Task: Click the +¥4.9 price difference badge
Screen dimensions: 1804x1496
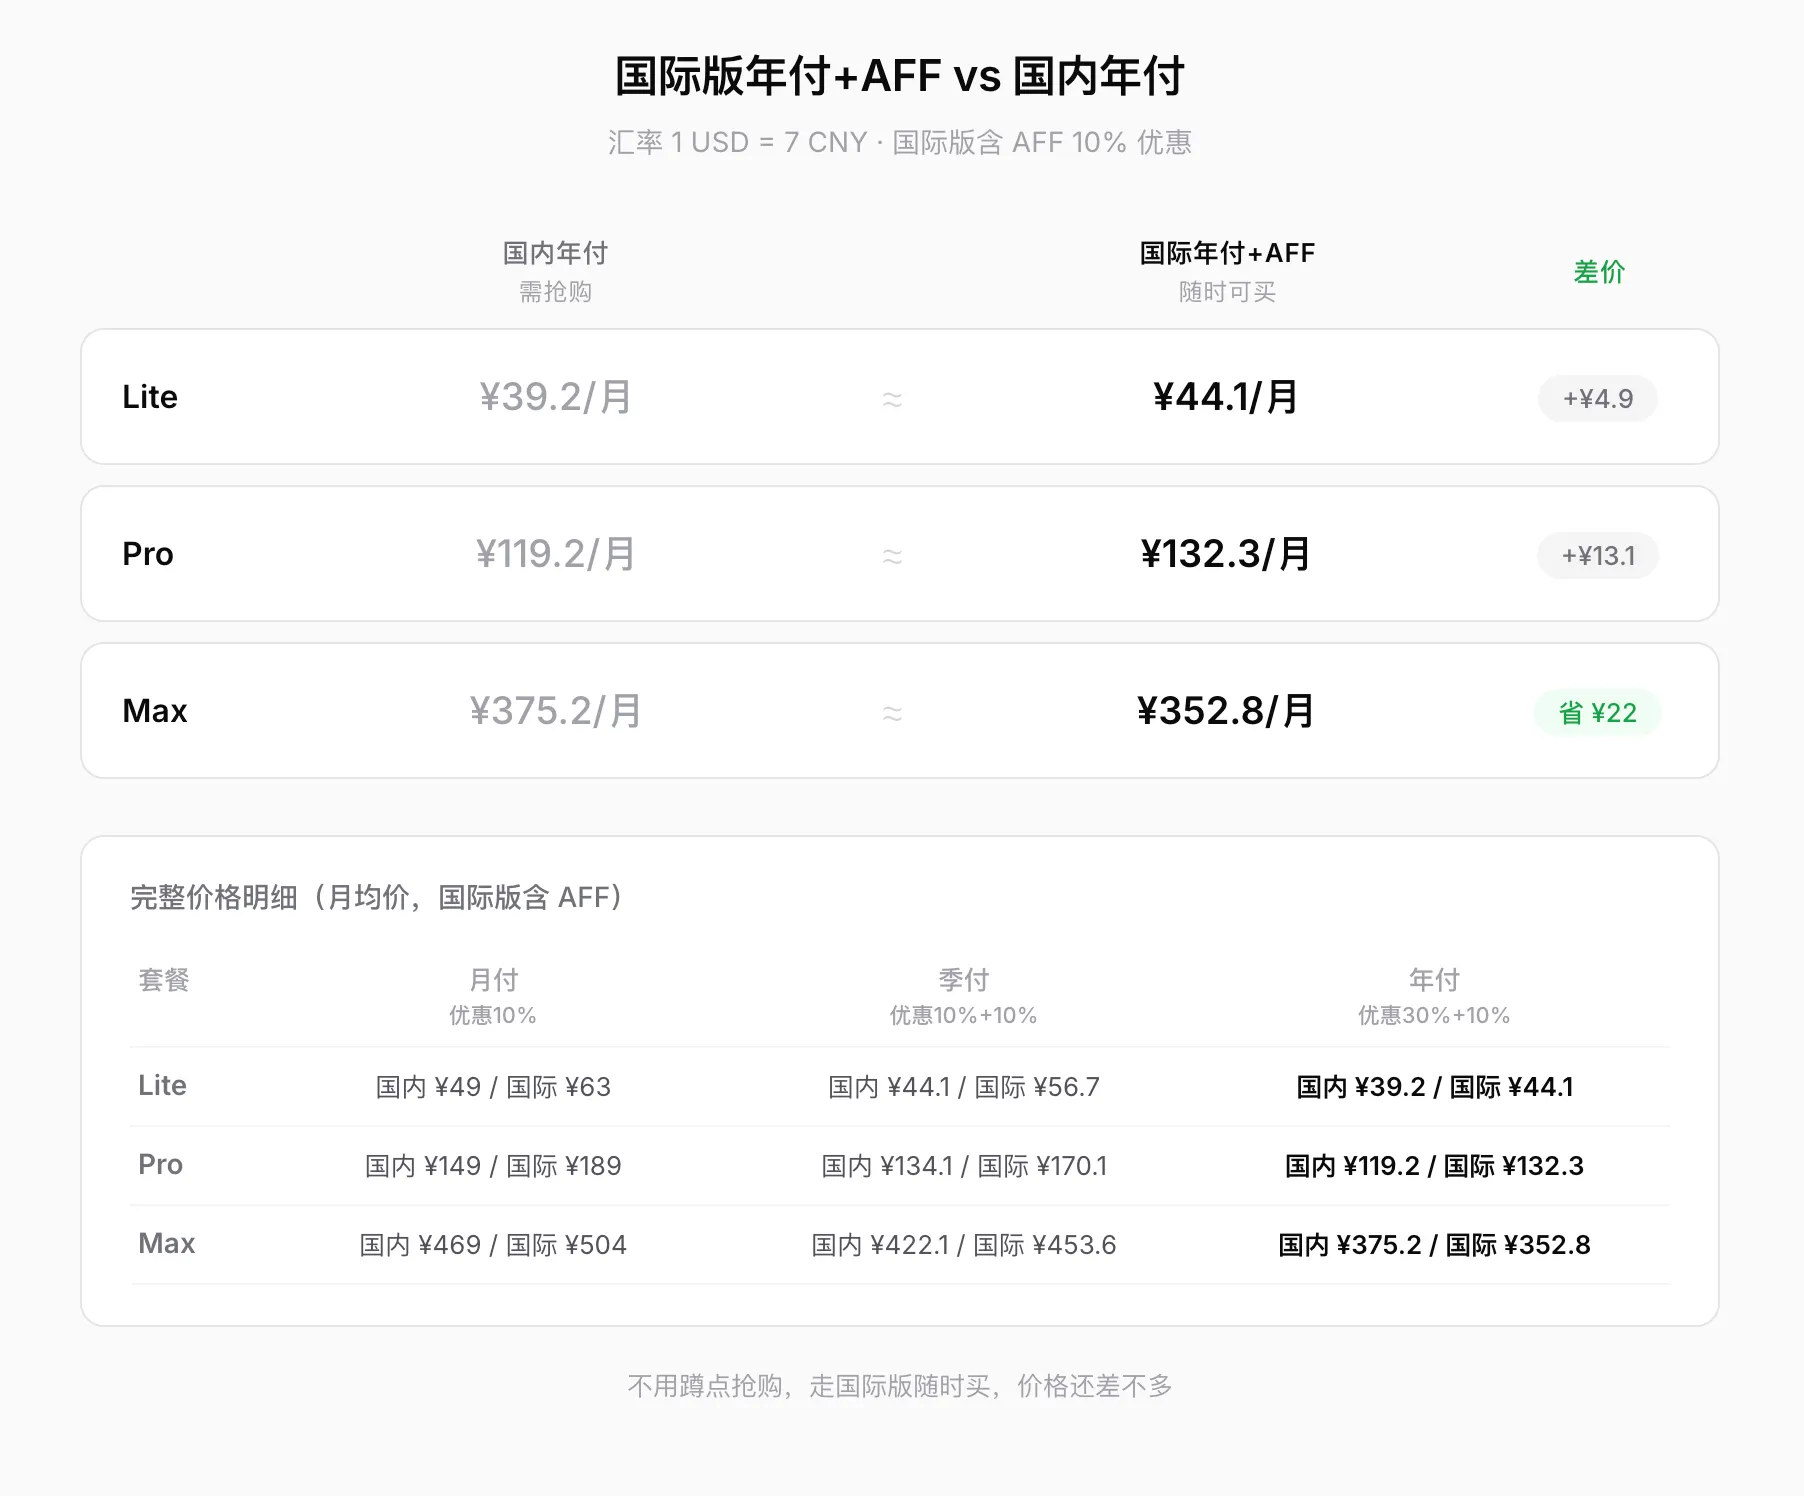Action: pos(1597,399)
